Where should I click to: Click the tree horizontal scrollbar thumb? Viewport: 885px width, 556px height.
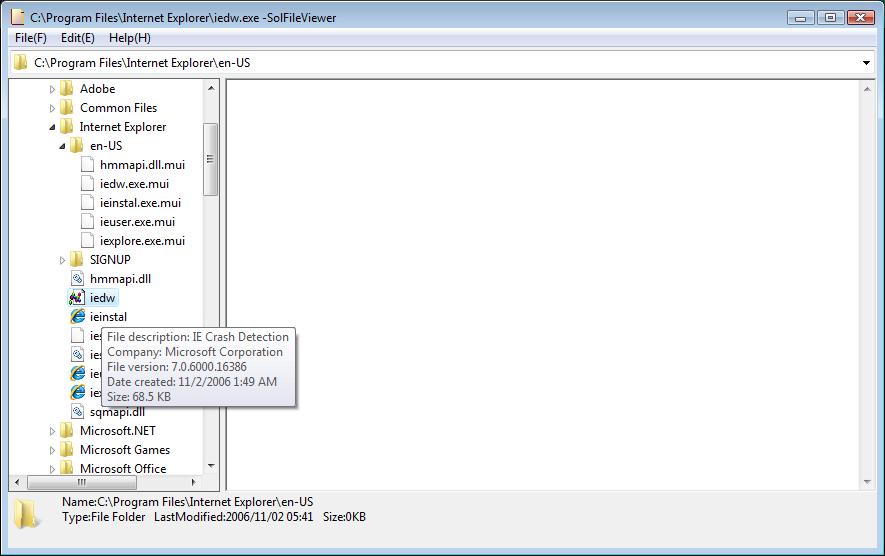point(82,482)
